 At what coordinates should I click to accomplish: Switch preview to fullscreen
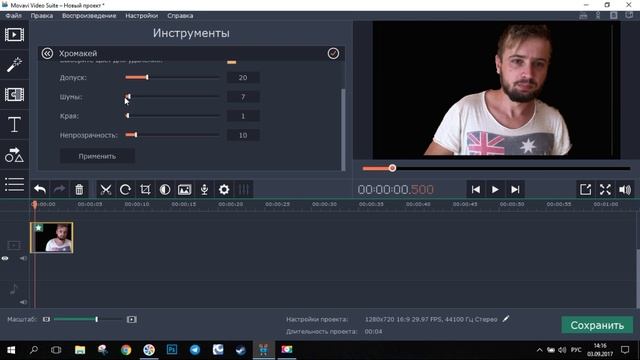pos(605,189)
